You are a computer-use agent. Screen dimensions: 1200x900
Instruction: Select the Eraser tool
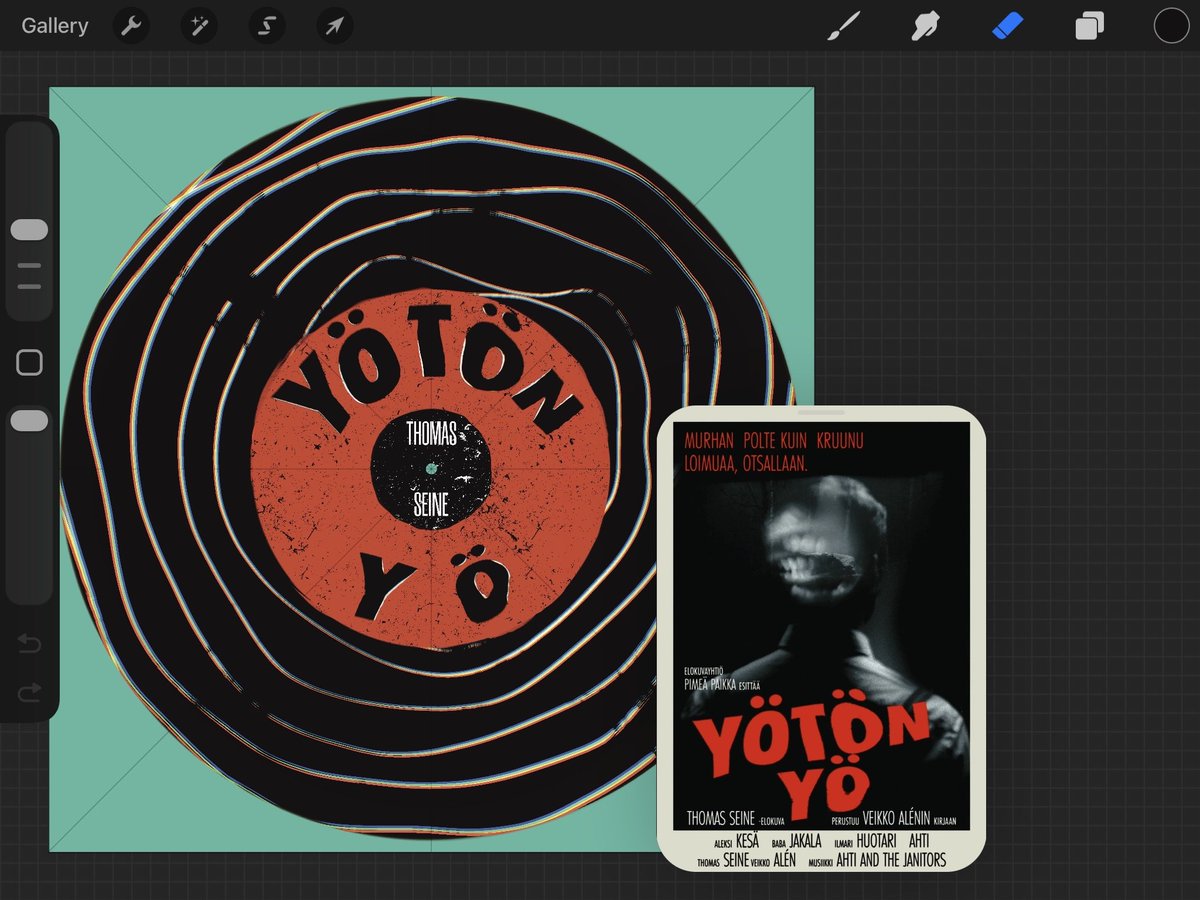pos(1007,26)
